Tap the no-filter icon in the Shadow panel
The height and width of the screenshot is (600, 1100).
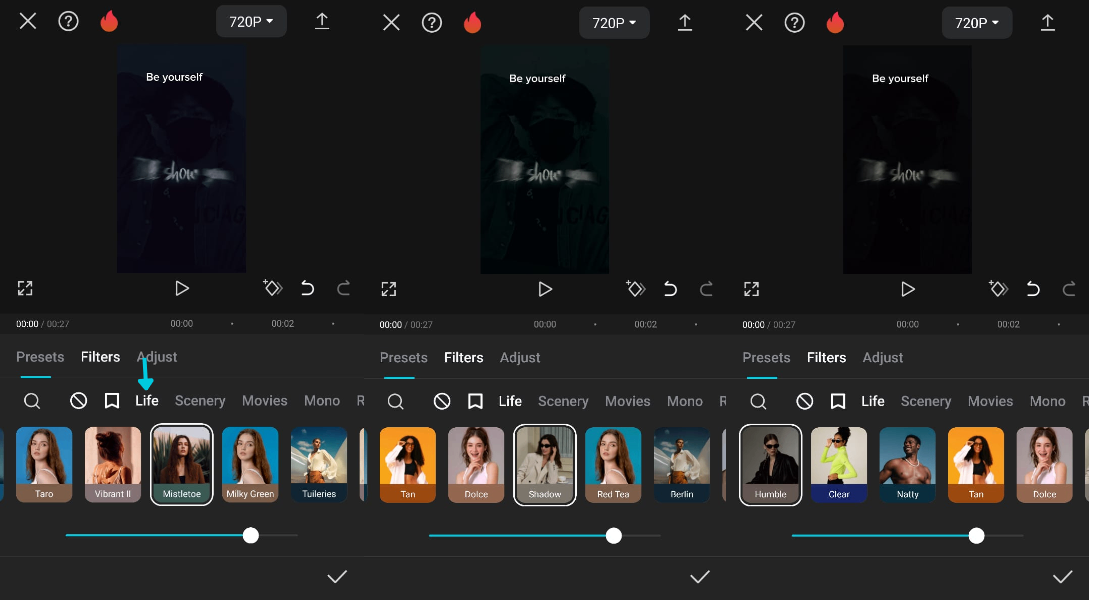[x=442, y=401]
